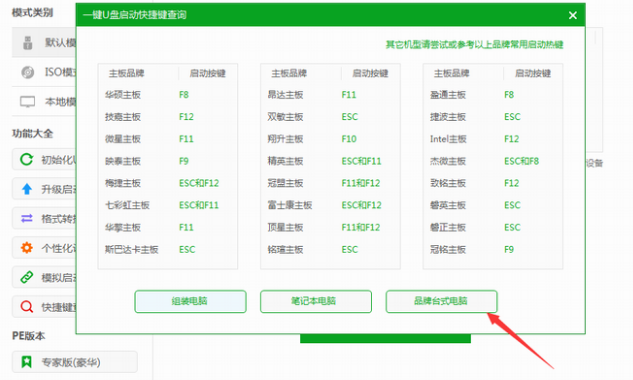
Task: Click the 顶星主板 row label
Action: (x=285, y=227)
